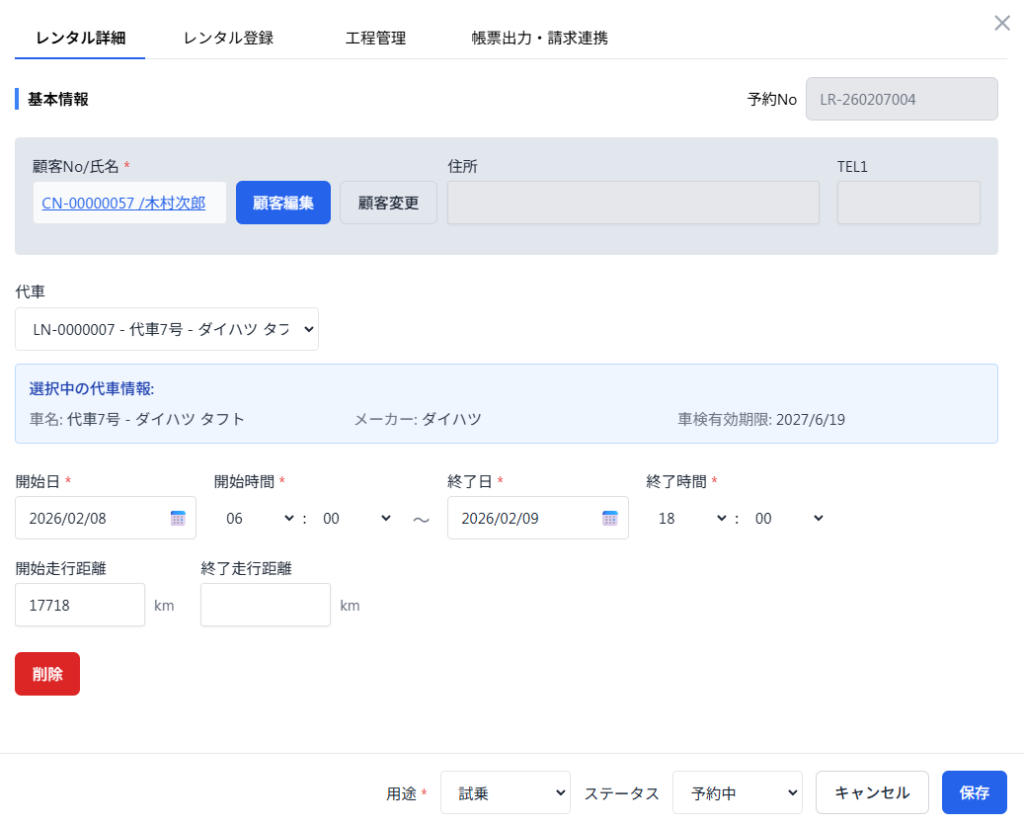Click the 顧客変更 button

(x=388, y=203)
